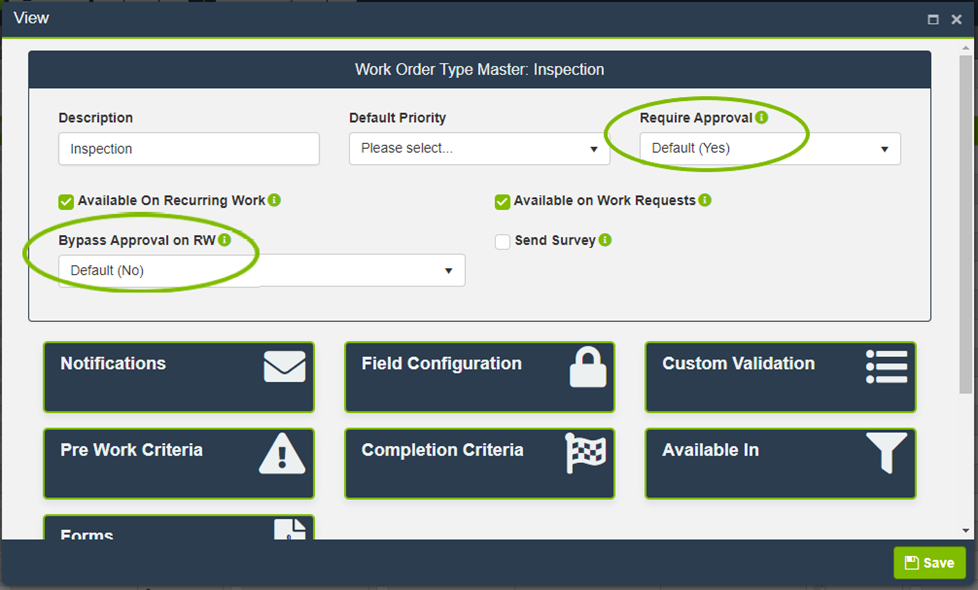Enable the Send Survey checkbox

pyautogui.click(x=502, y=241)
